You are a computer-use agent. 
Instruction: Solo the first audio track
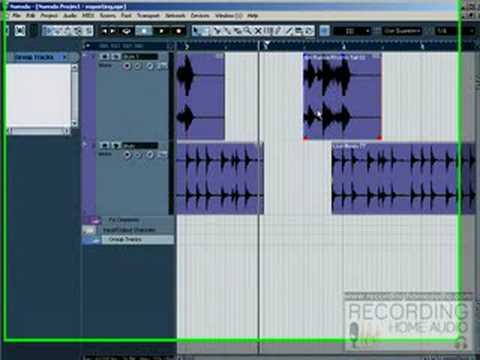coord(115,57)
